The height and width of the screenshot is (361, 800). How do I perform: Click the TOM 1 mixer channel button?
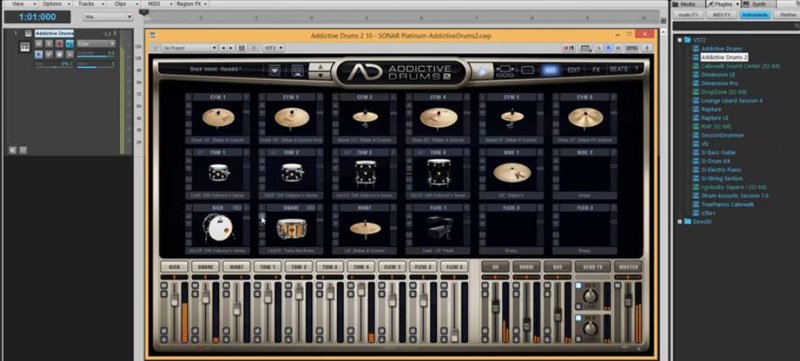[268, 267]
